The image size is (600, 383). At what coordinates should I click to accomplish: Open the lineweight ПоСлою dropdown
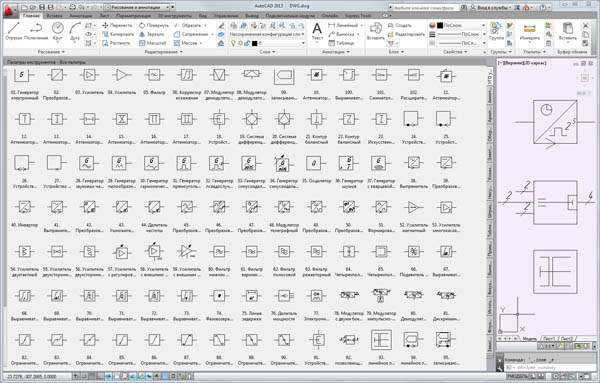(461, 34)
